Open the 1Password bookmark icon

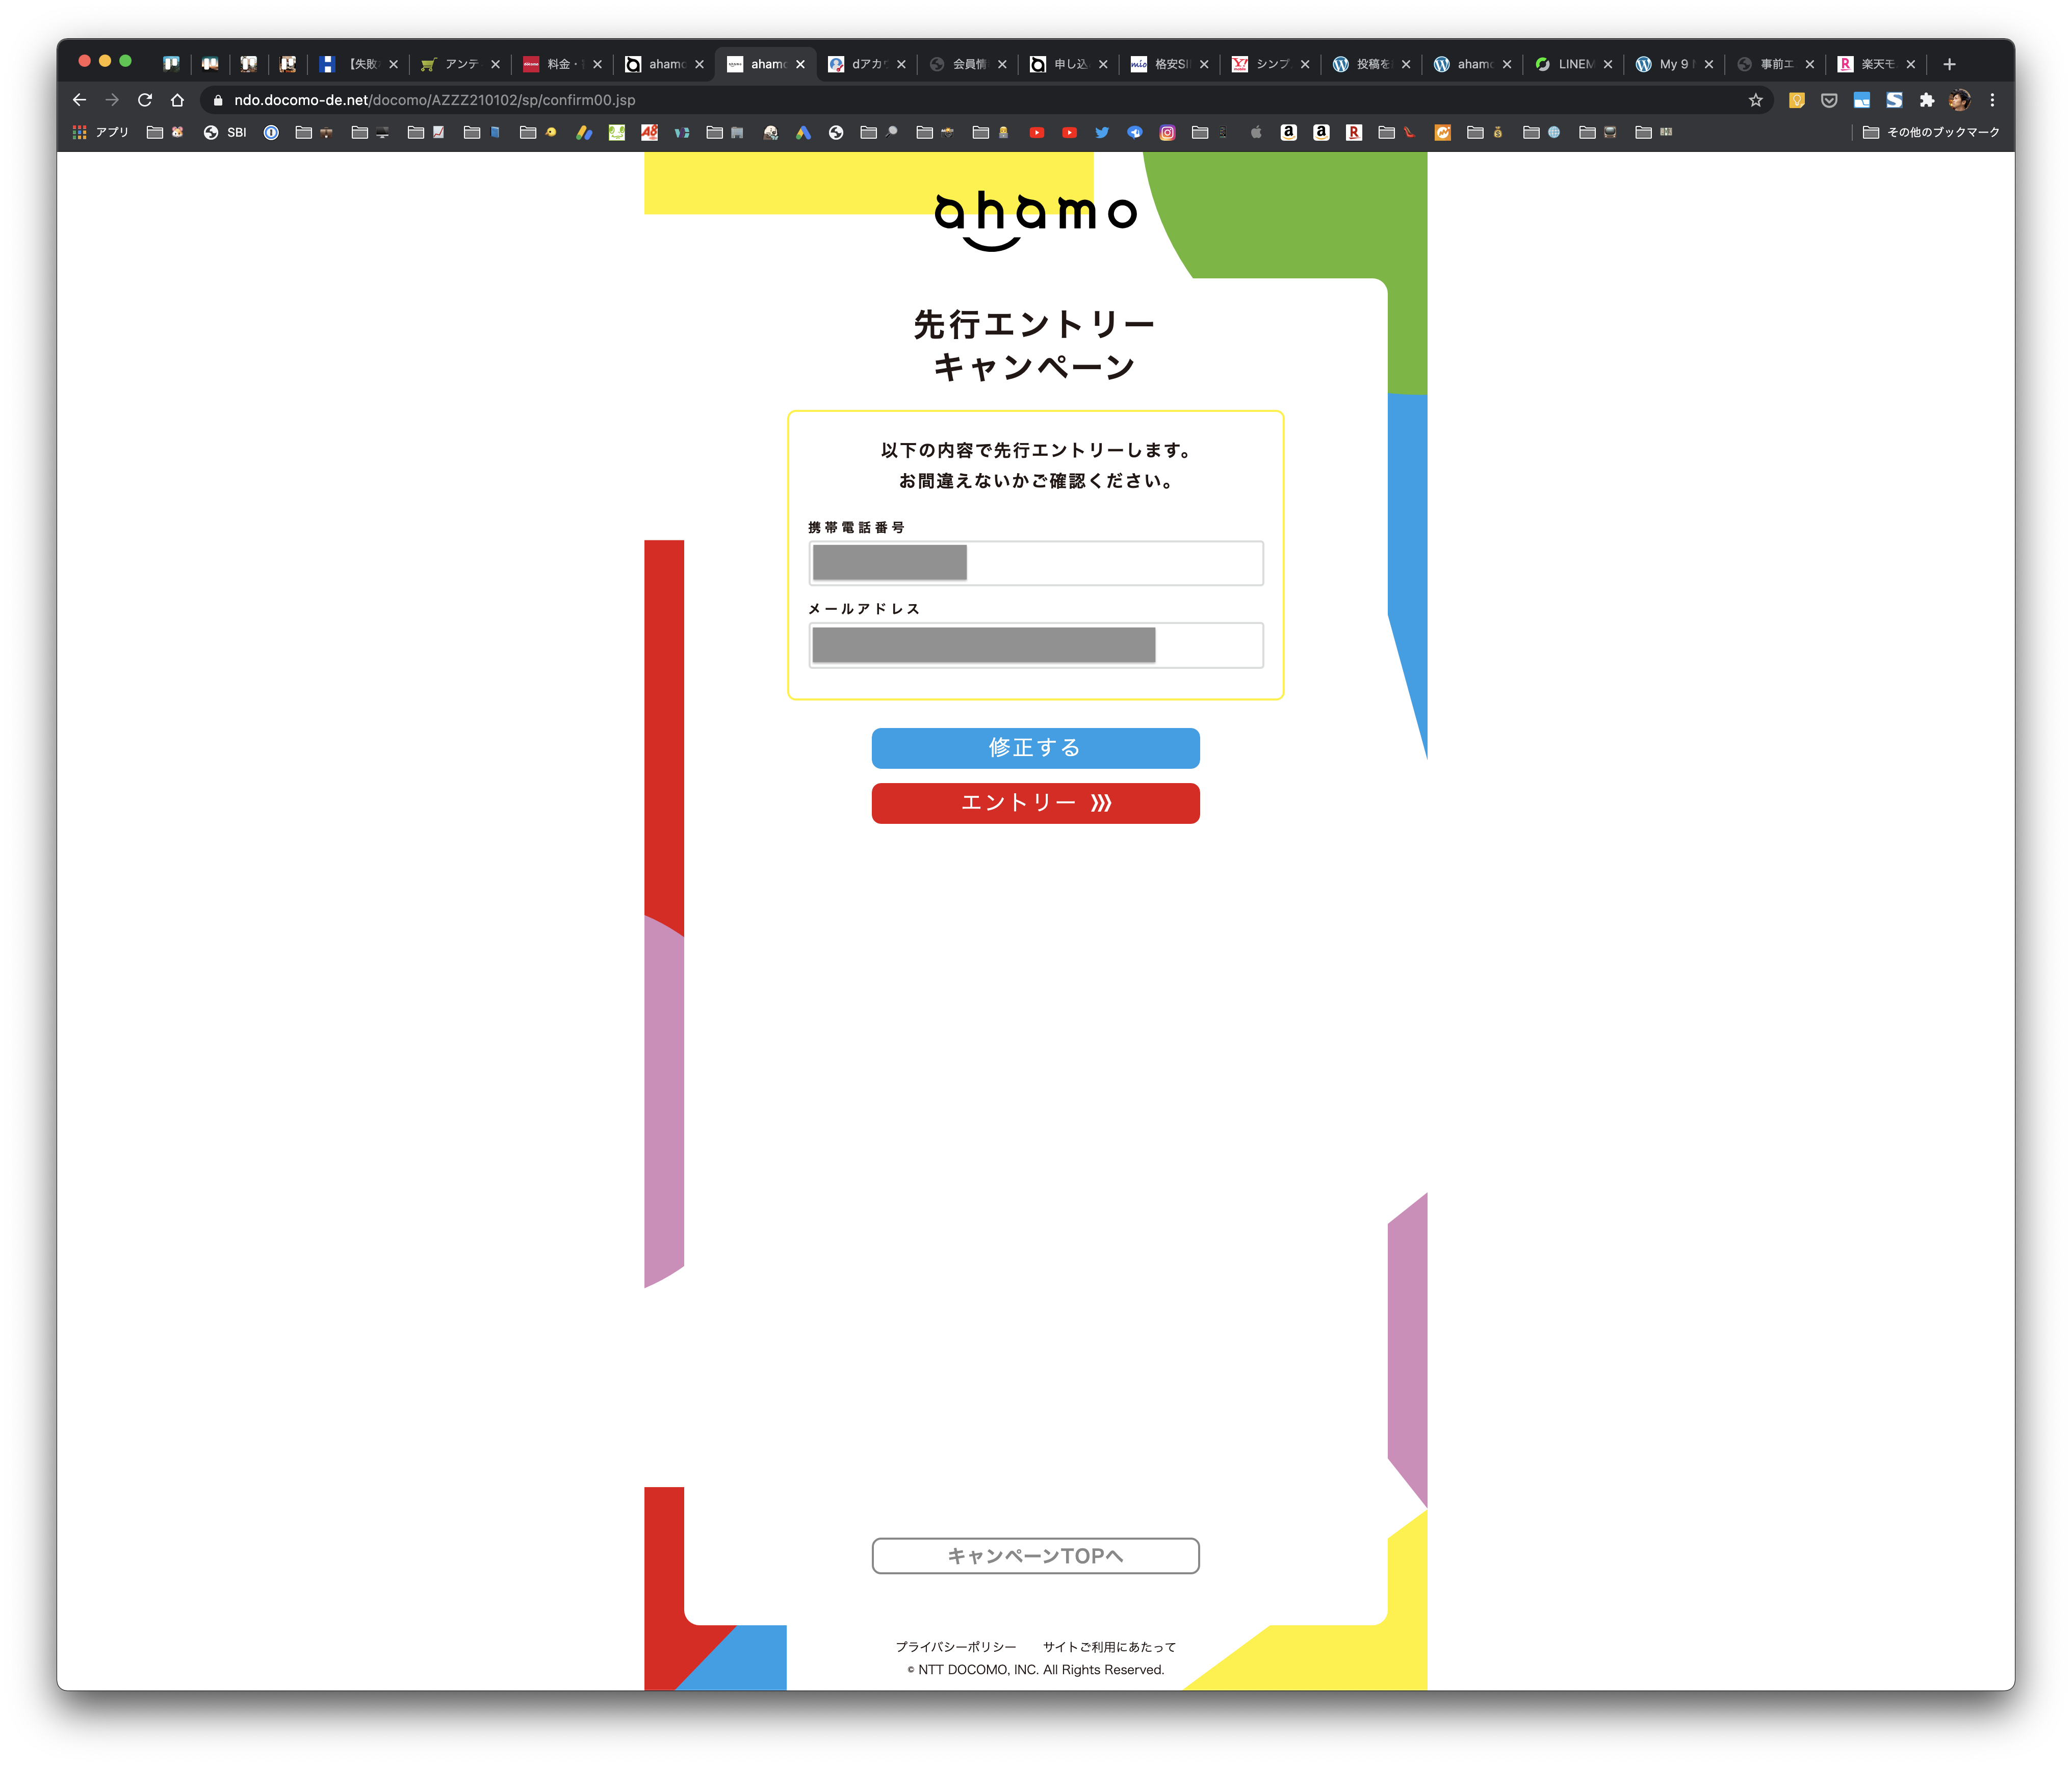pyautogui.click(x=271, y=132)
